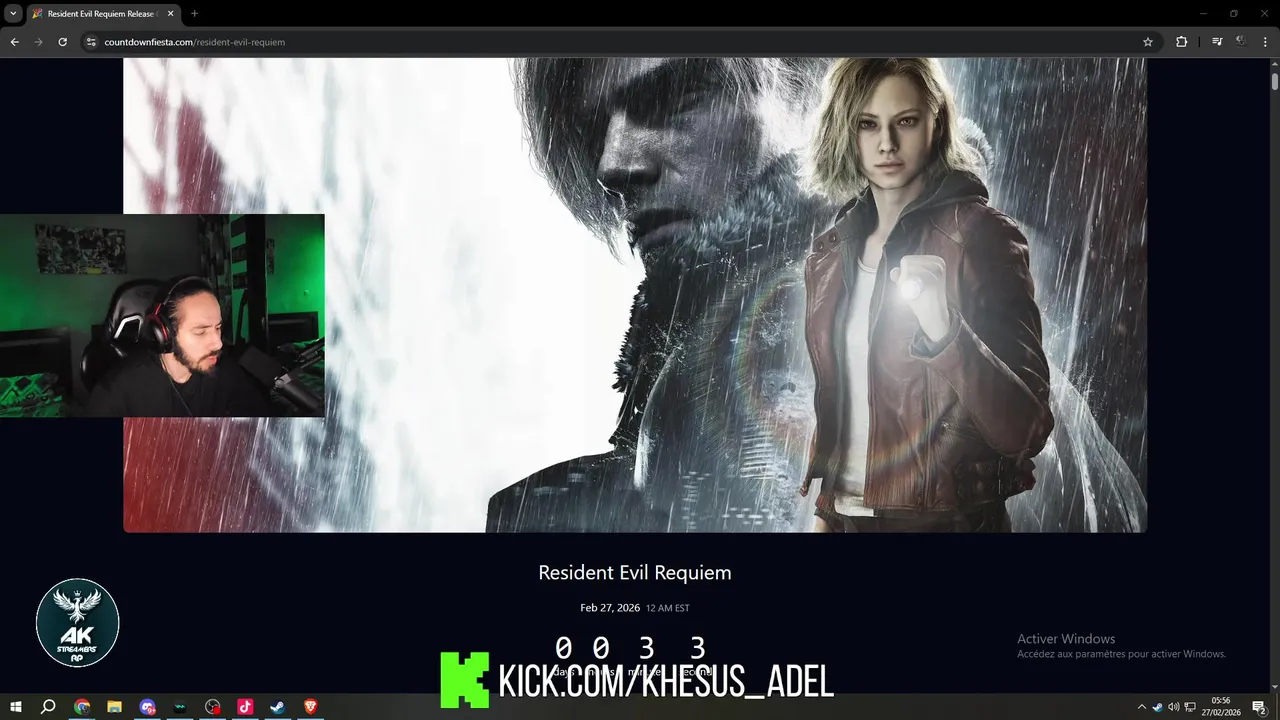The image size is (1280, 720).
Task: Open TikTok app from the taskbar
Action: tap(245, 707)
